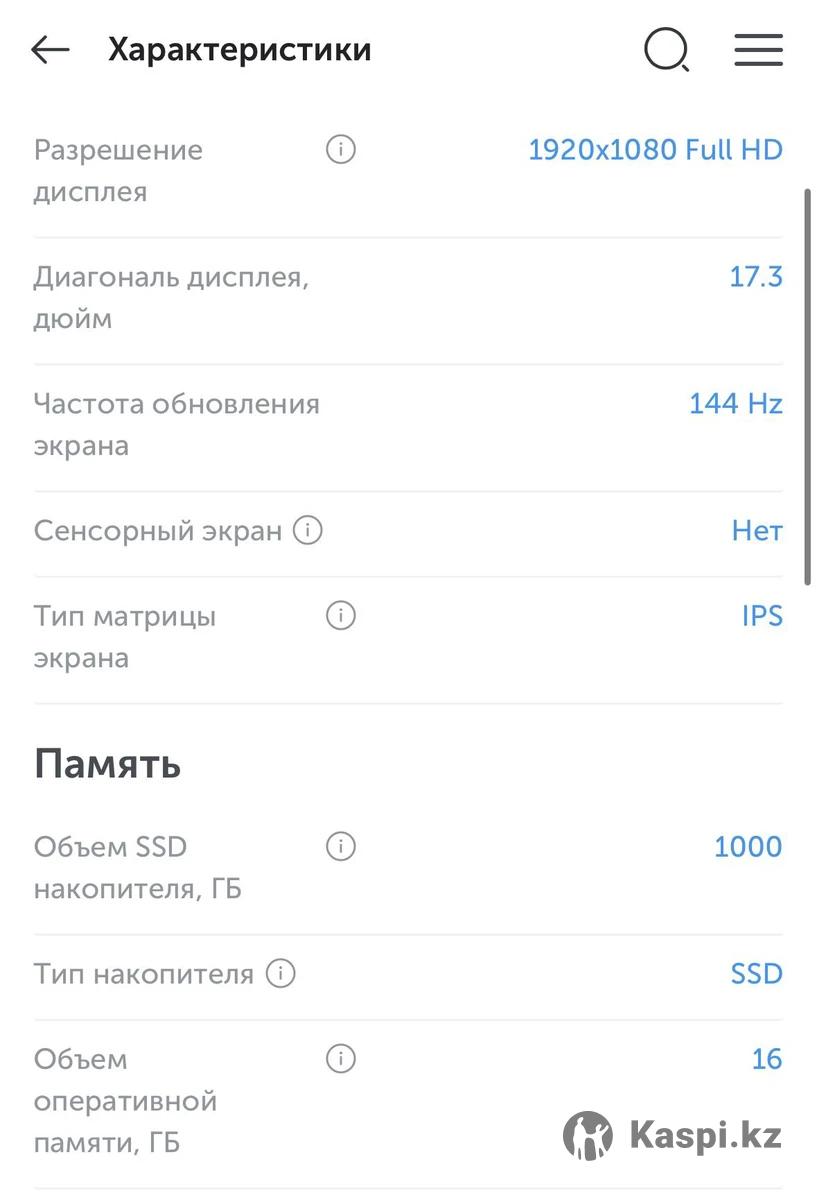Click the vertical scrollbar on the right
Image resolution: width=817 pixels, height=1200 pixels.
pyautogui.click(x=808, y=385)
